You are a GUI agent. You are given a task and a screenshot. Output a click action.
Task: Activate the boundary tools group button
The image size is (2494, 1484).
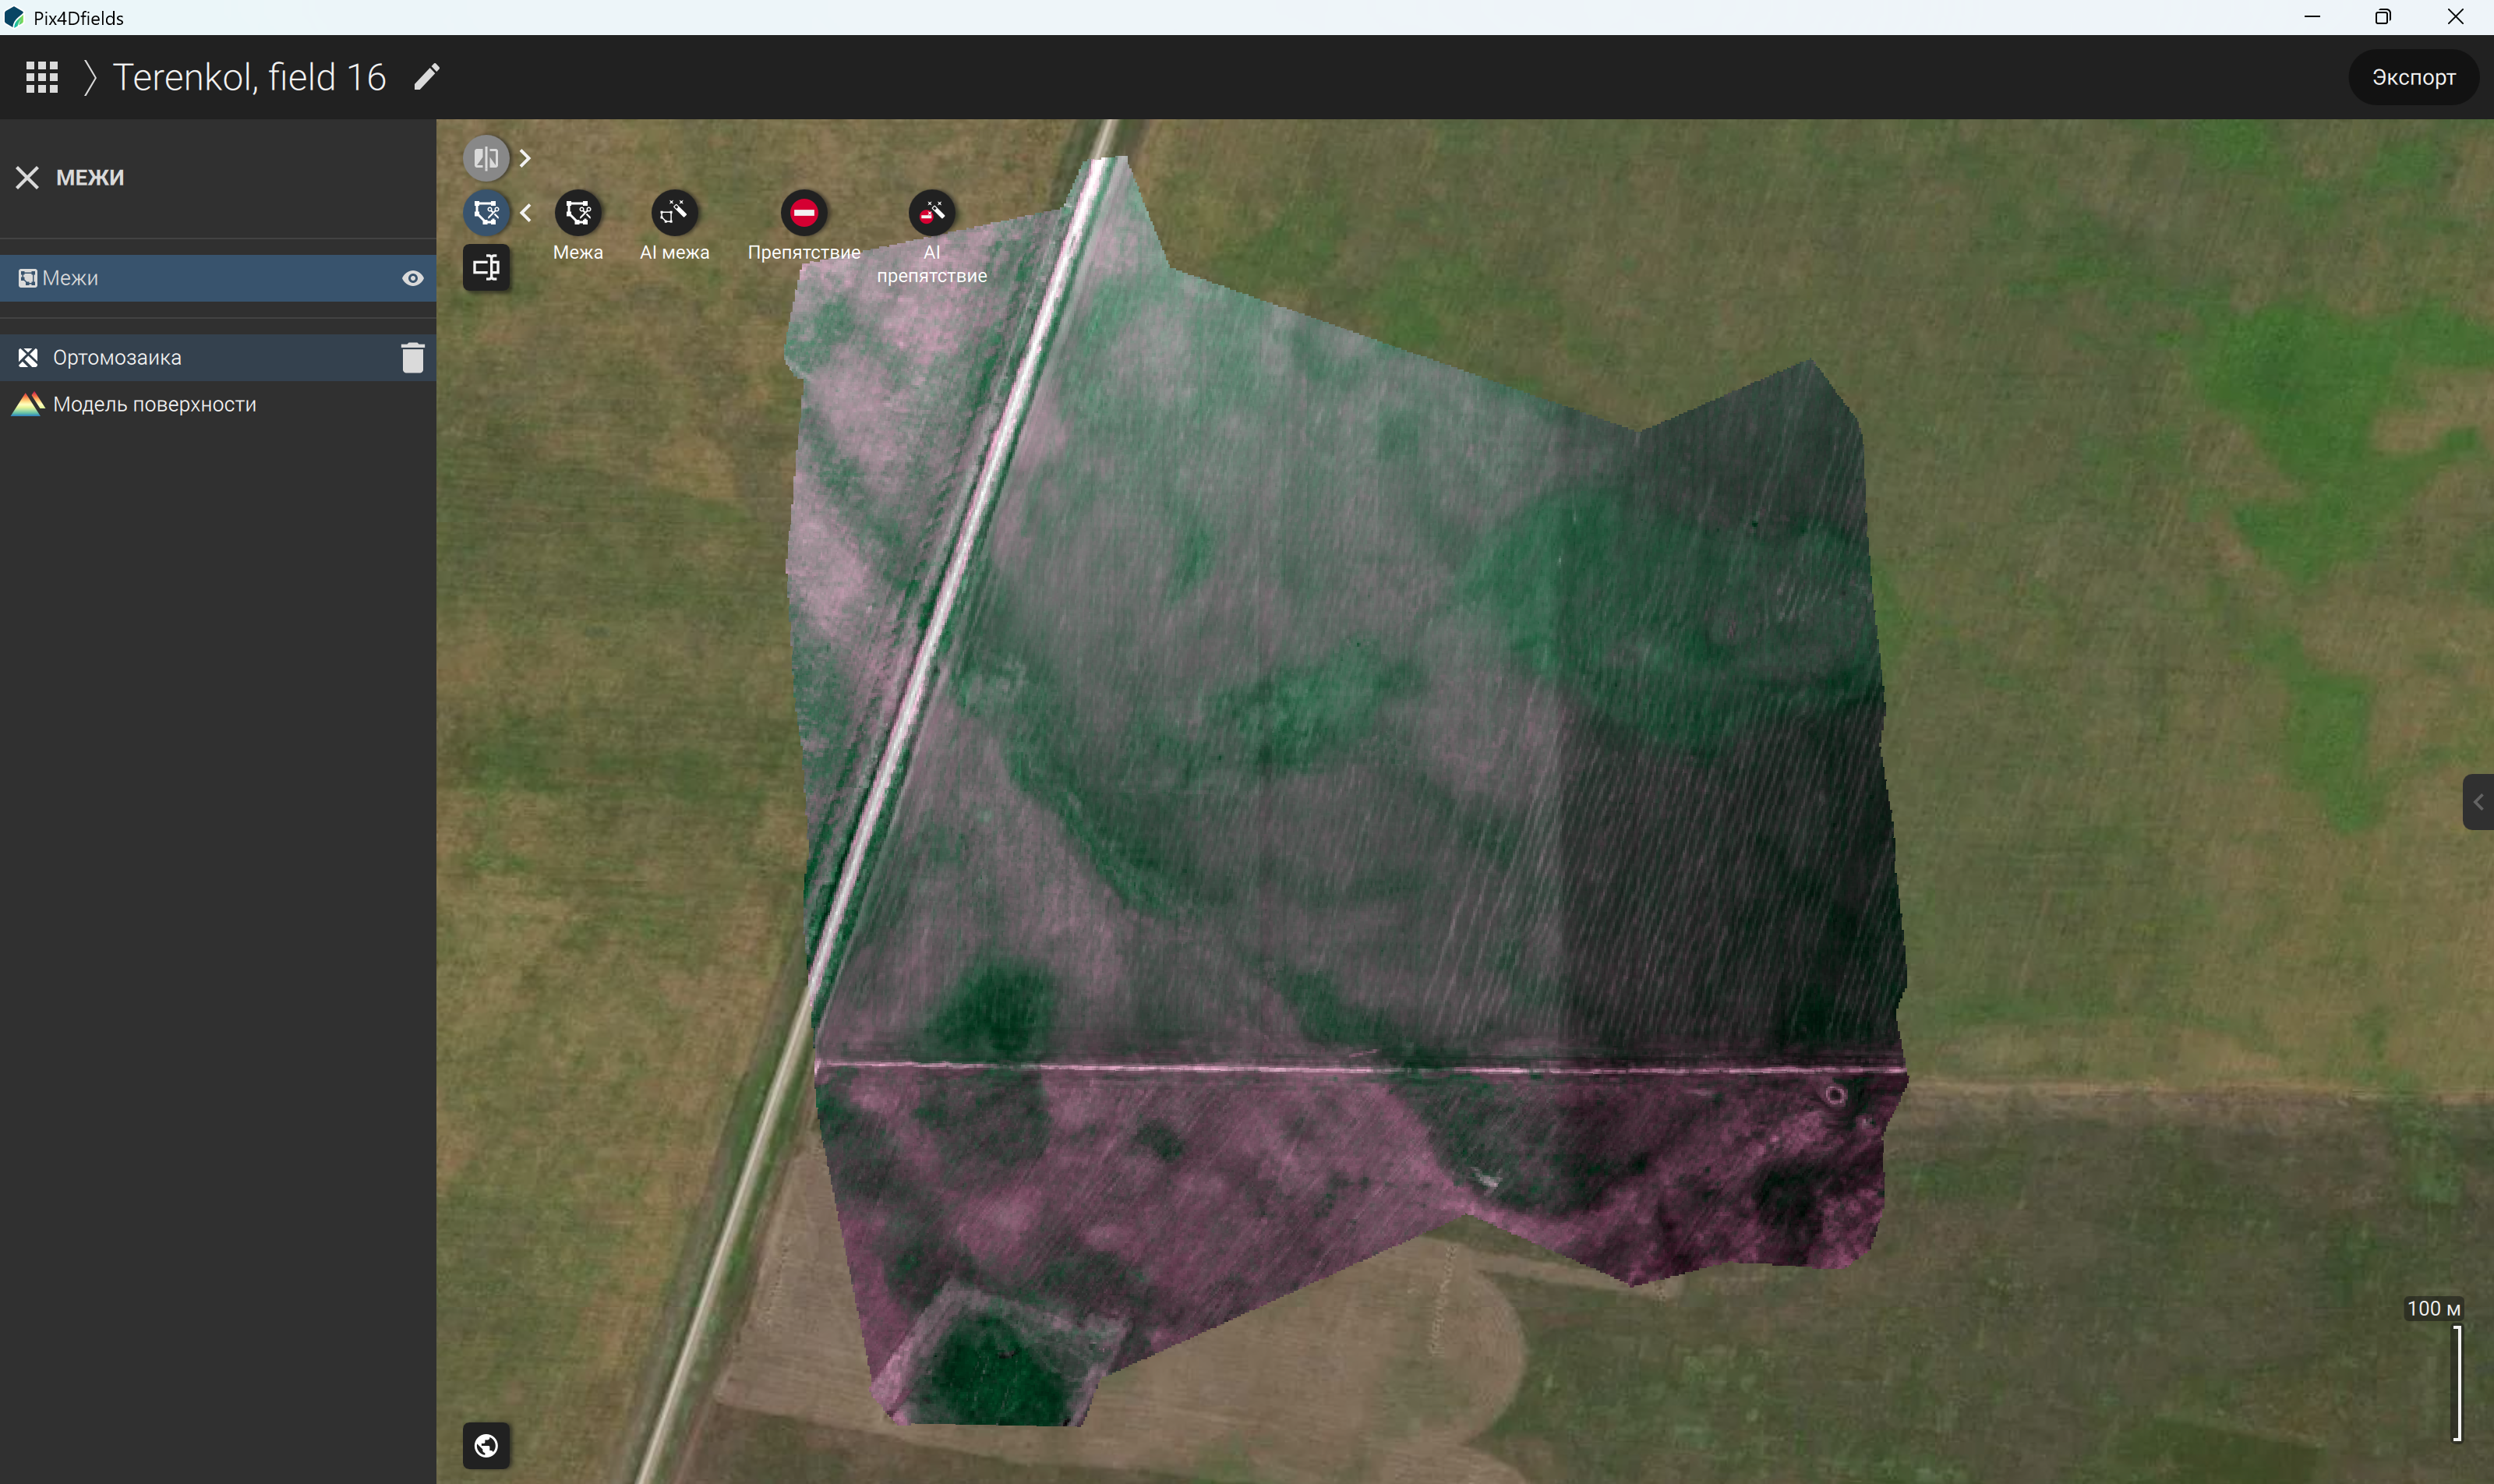(486, 212)
